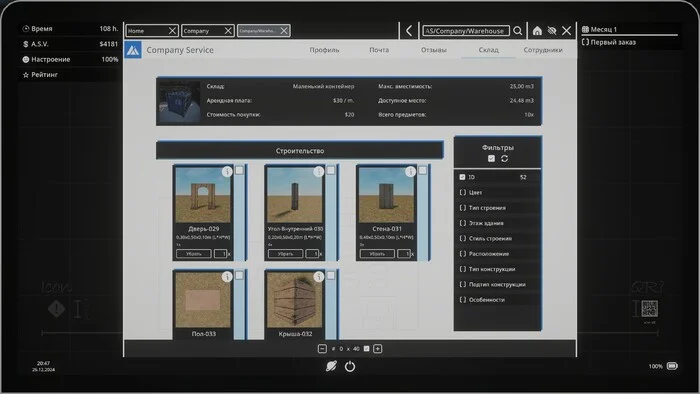700x394 pixels.
Task: Open the Сотрудники tab
Action: point(543,50)
